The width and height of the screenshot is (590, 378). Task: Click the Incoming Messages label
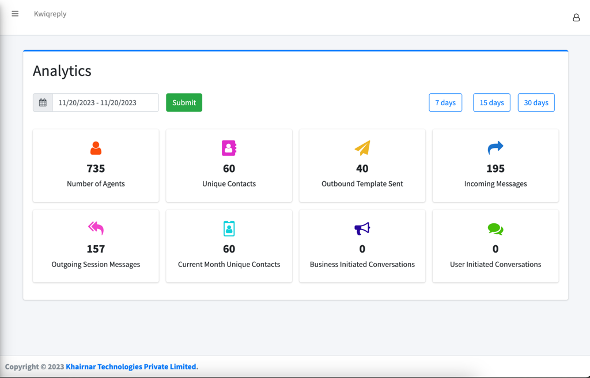click(495, 184)
